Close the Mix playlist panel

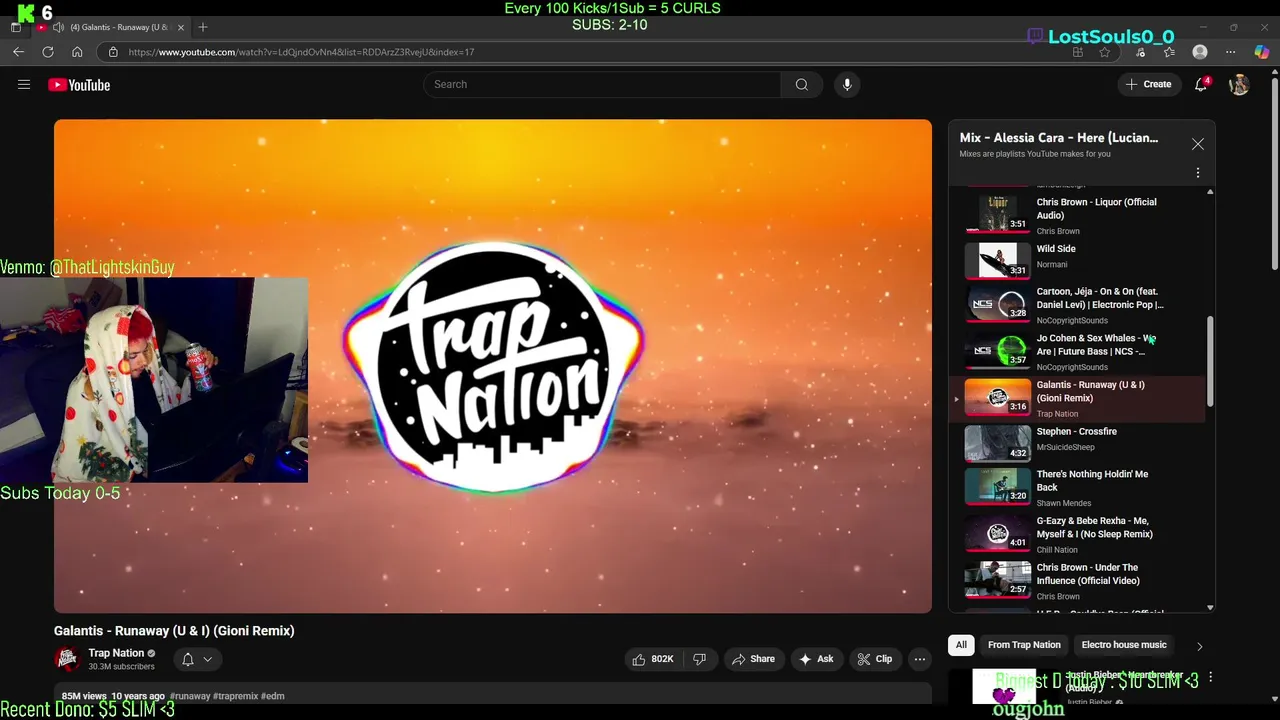(1198, 144)
